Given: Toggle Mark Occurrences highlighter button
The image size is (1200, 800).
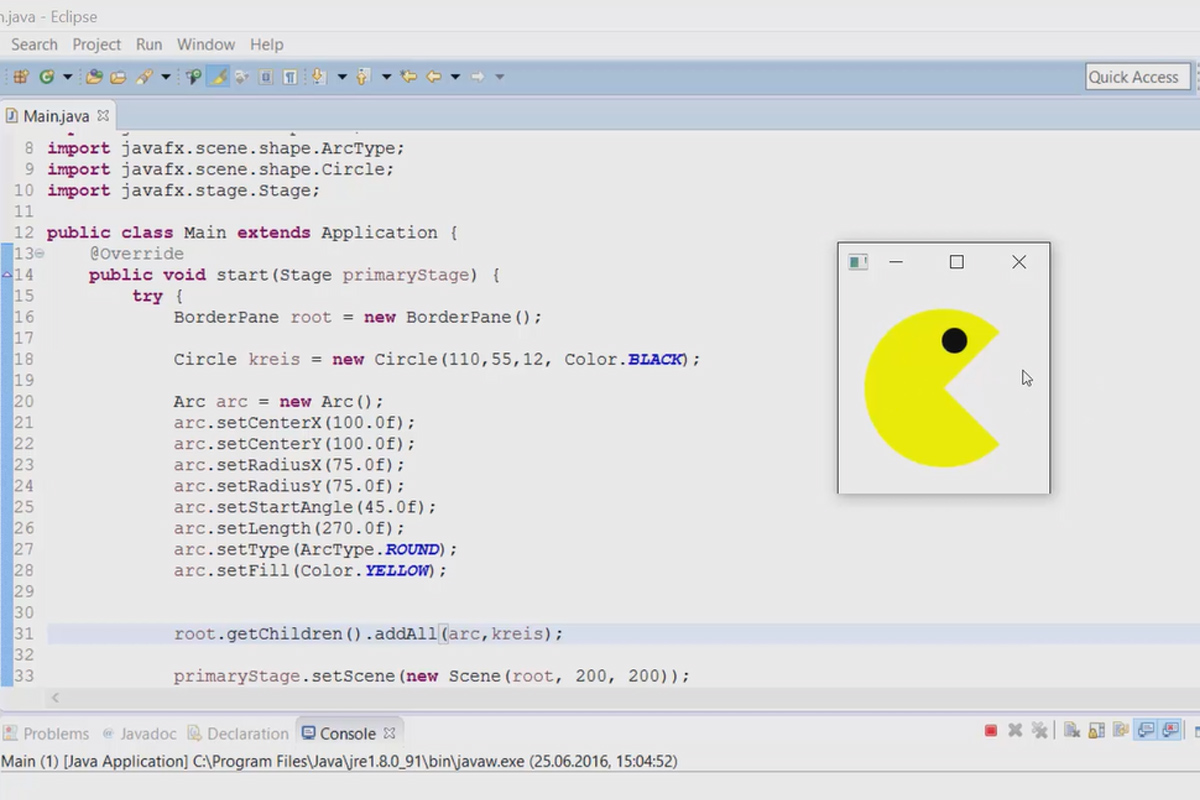Looking at the screenshot, I should pyautogui.click(x=218, y=77).
